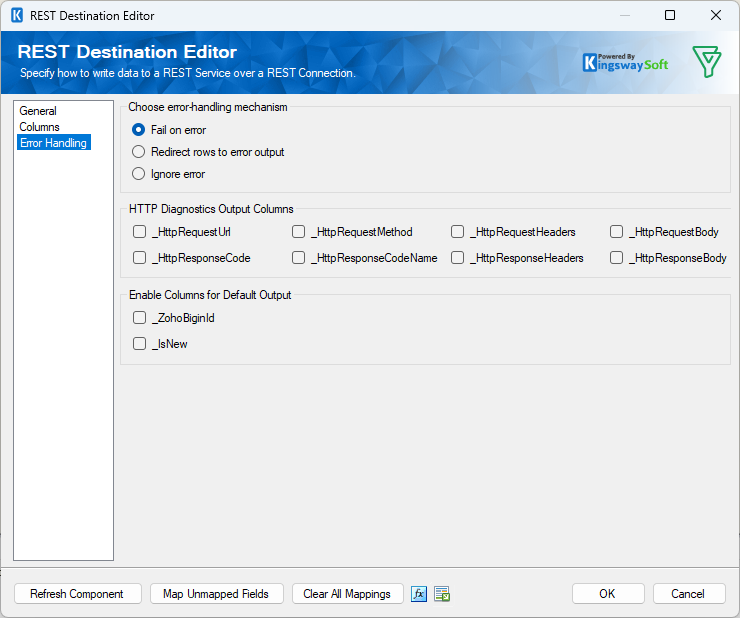Screen dimensions: 740x618
Task: Click the 'HTTP Diagnostics Output Columns' label
Action: (211, 209)
